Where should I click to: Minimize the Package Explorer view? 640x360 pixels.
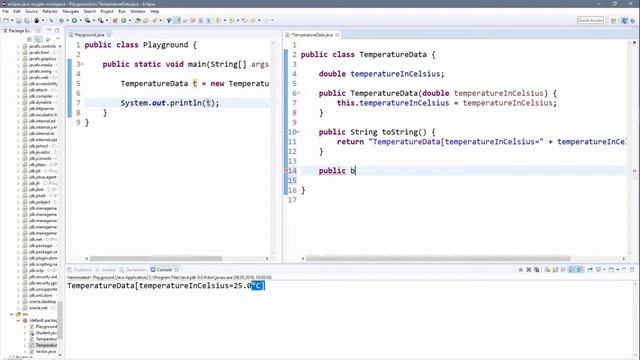tap(49, 30)
